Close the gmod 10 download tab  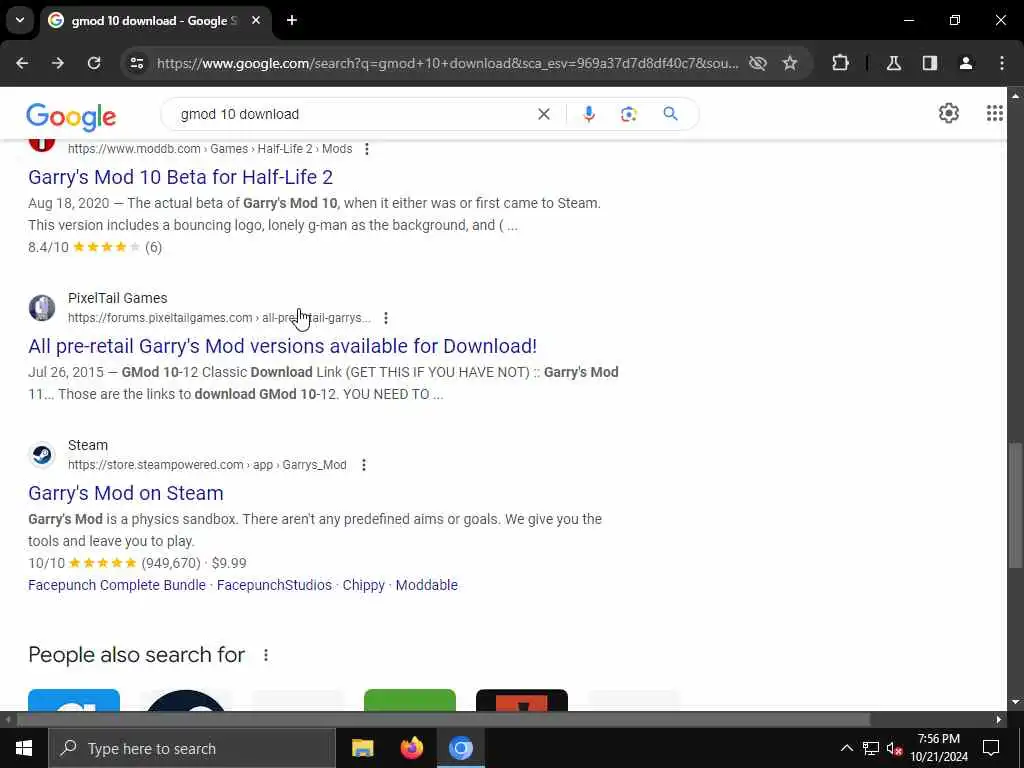click(x=256, y=20)
